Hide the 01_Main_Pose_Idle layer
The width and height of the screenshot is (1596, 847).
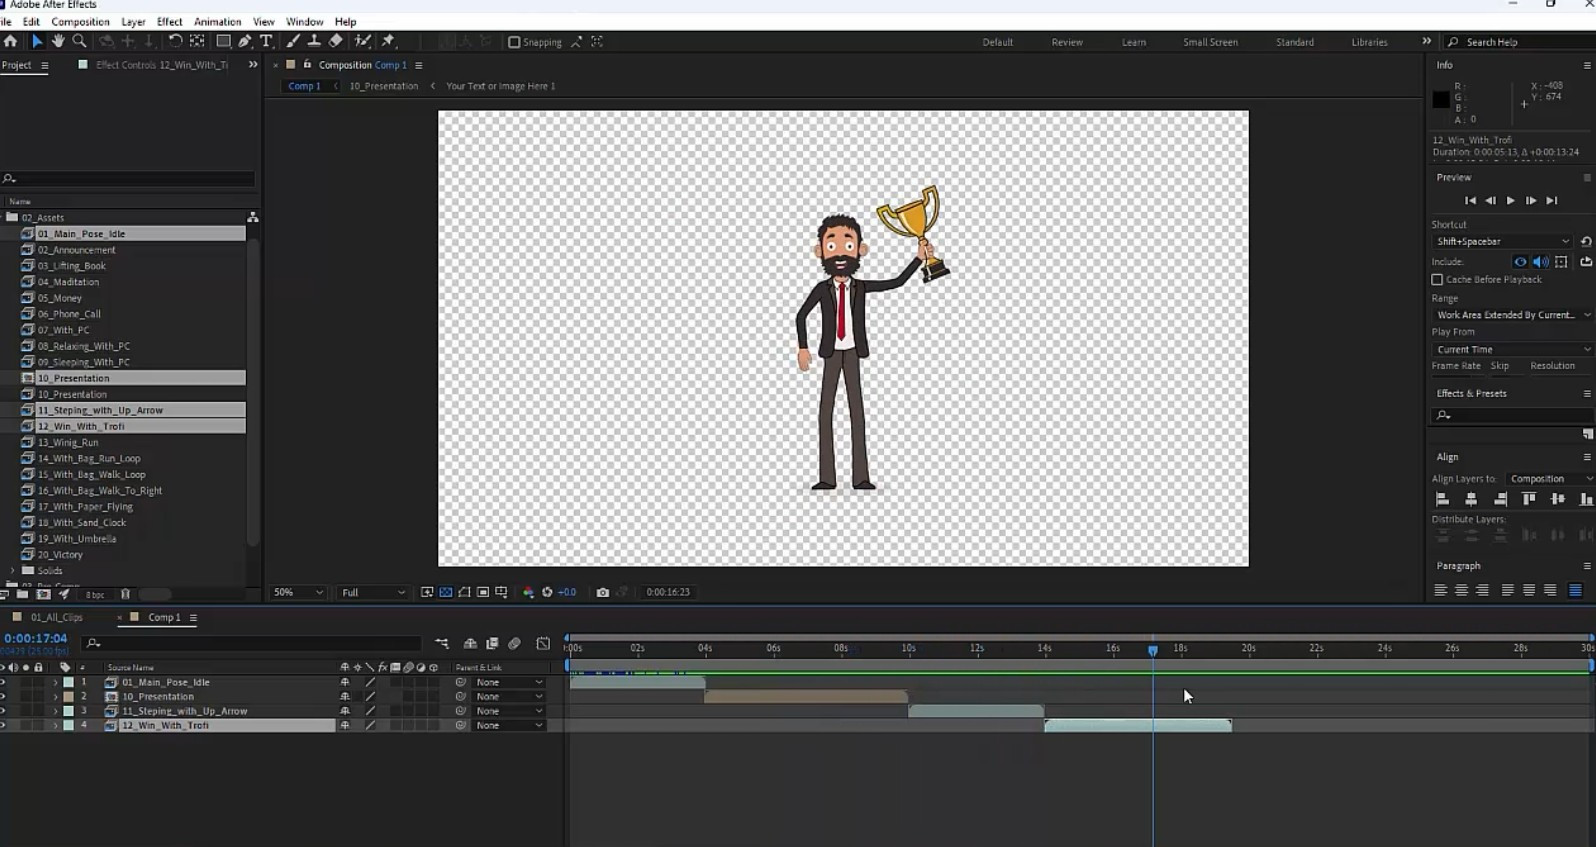[3, 683]
